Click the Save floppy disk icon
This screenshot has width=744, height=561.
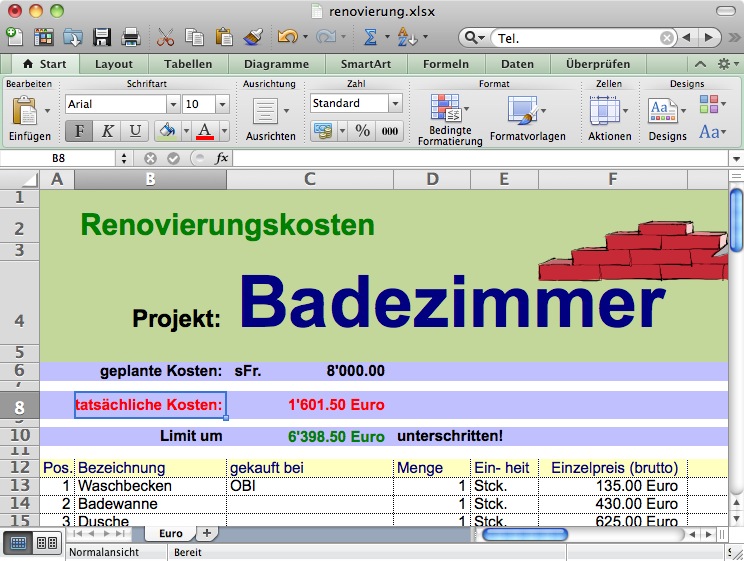[x=102, y=37]
